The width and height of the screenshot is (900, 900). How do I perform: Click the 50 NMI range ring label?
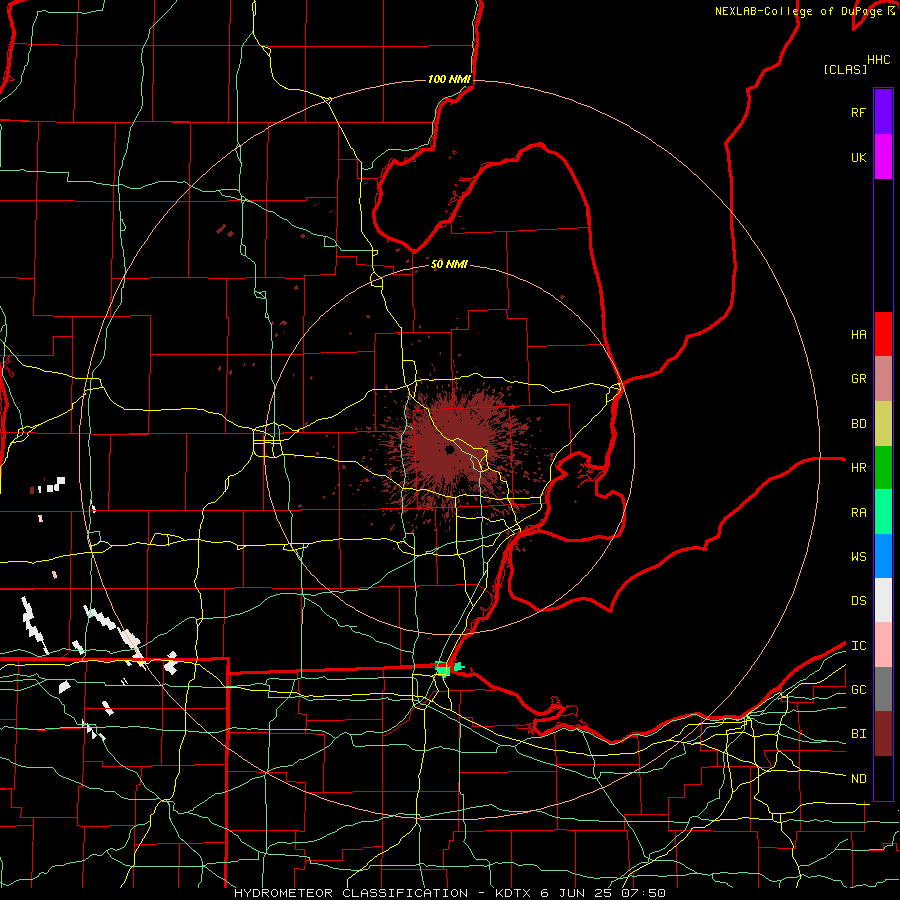[x=449, y=264]
